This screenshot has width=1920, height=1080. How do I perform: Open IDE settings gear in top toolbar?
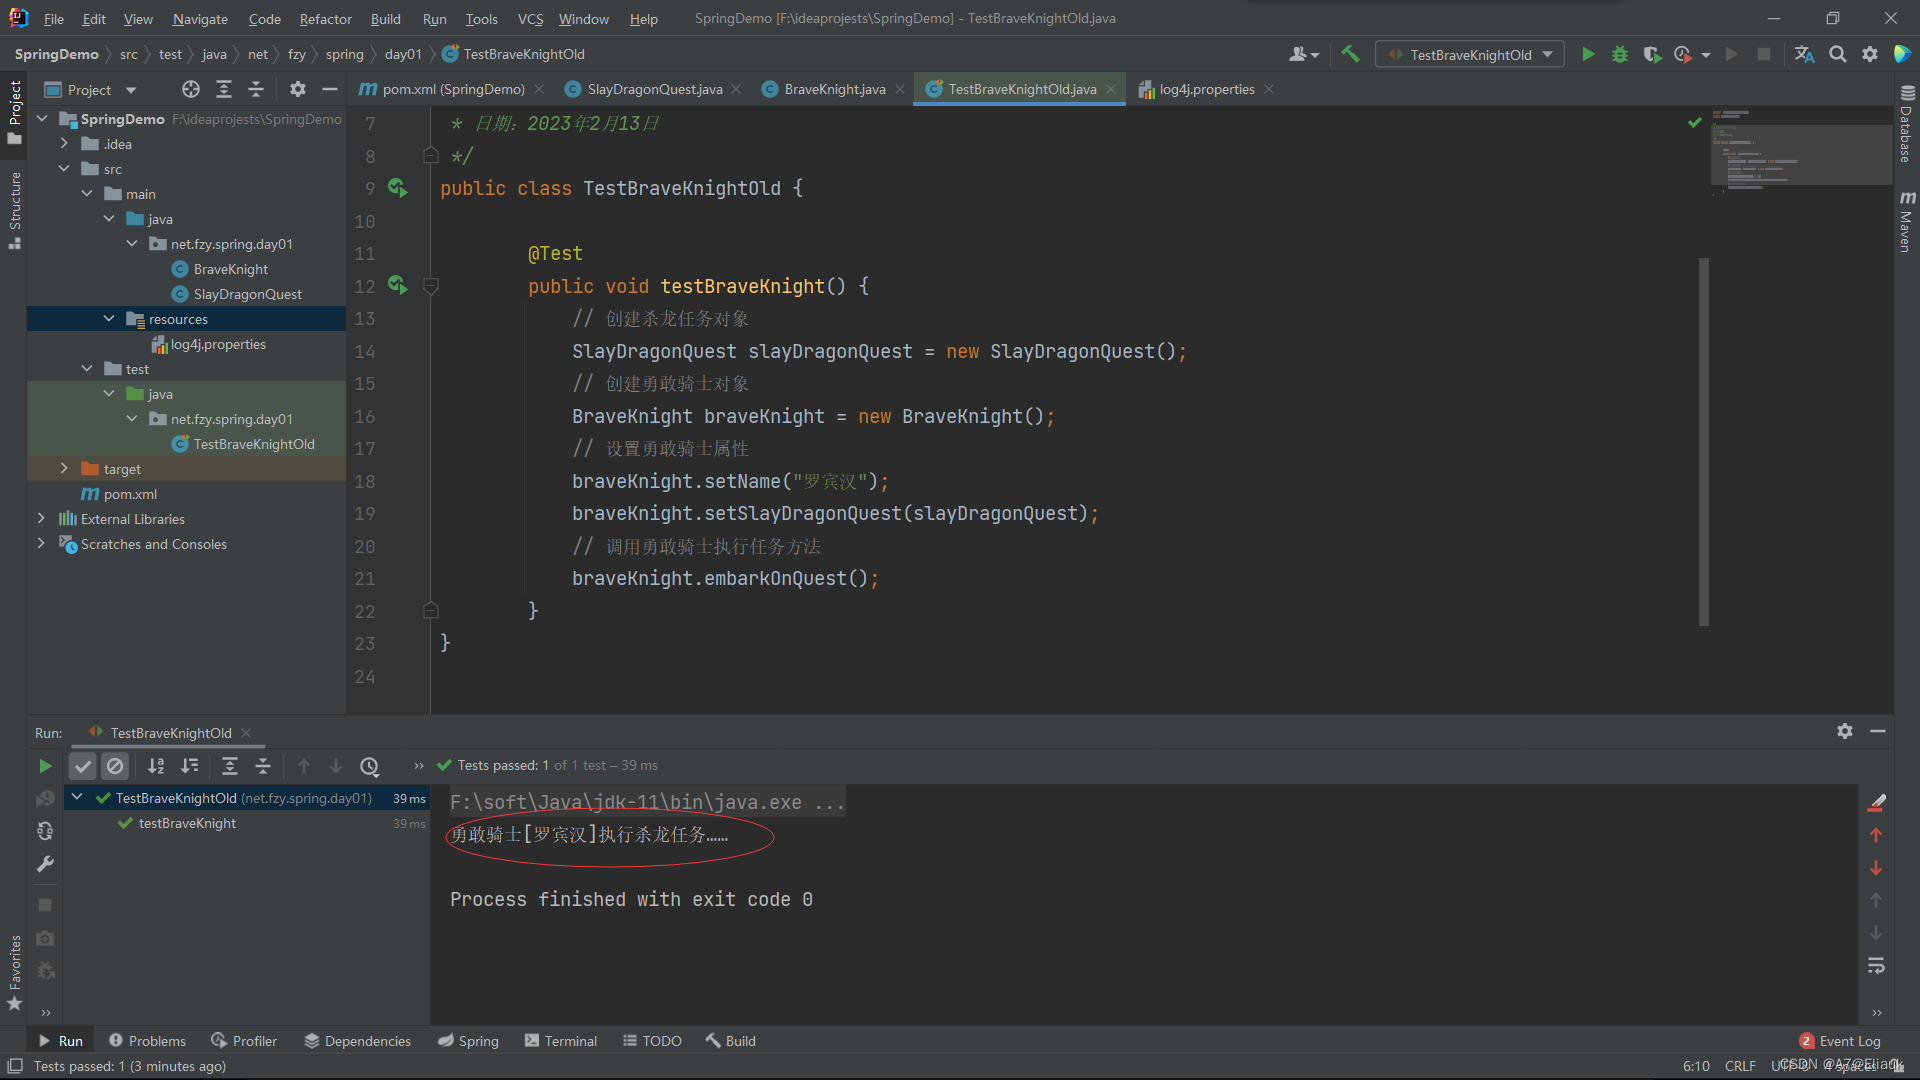click(x=1870, y=55)
